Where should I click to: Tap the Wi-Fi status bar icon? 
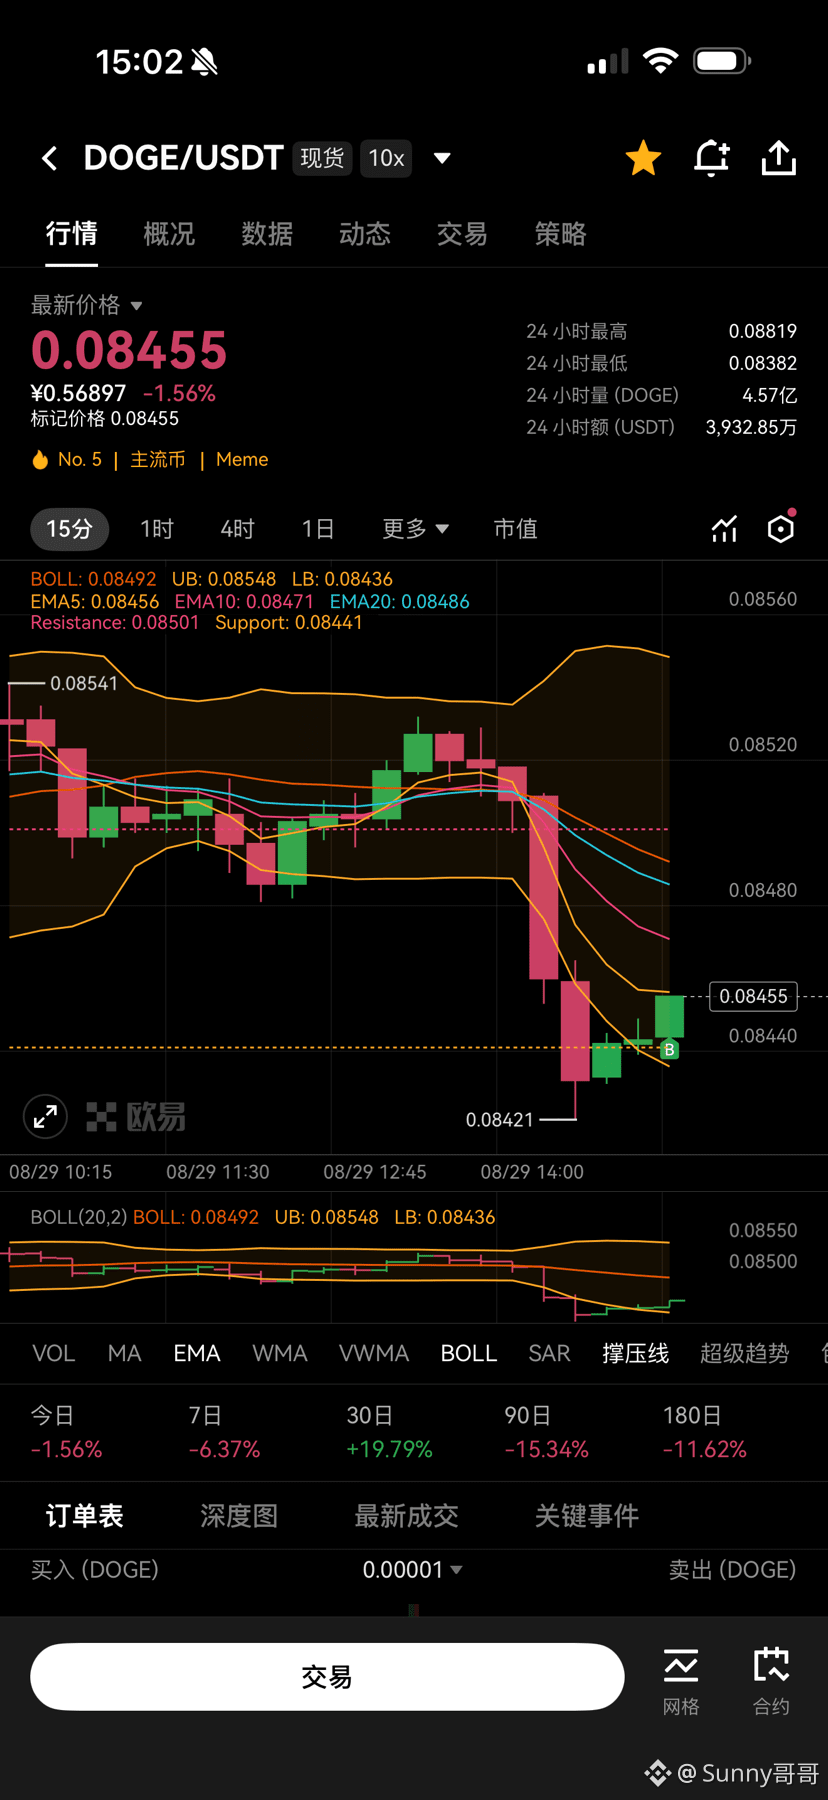coord(660,61)
